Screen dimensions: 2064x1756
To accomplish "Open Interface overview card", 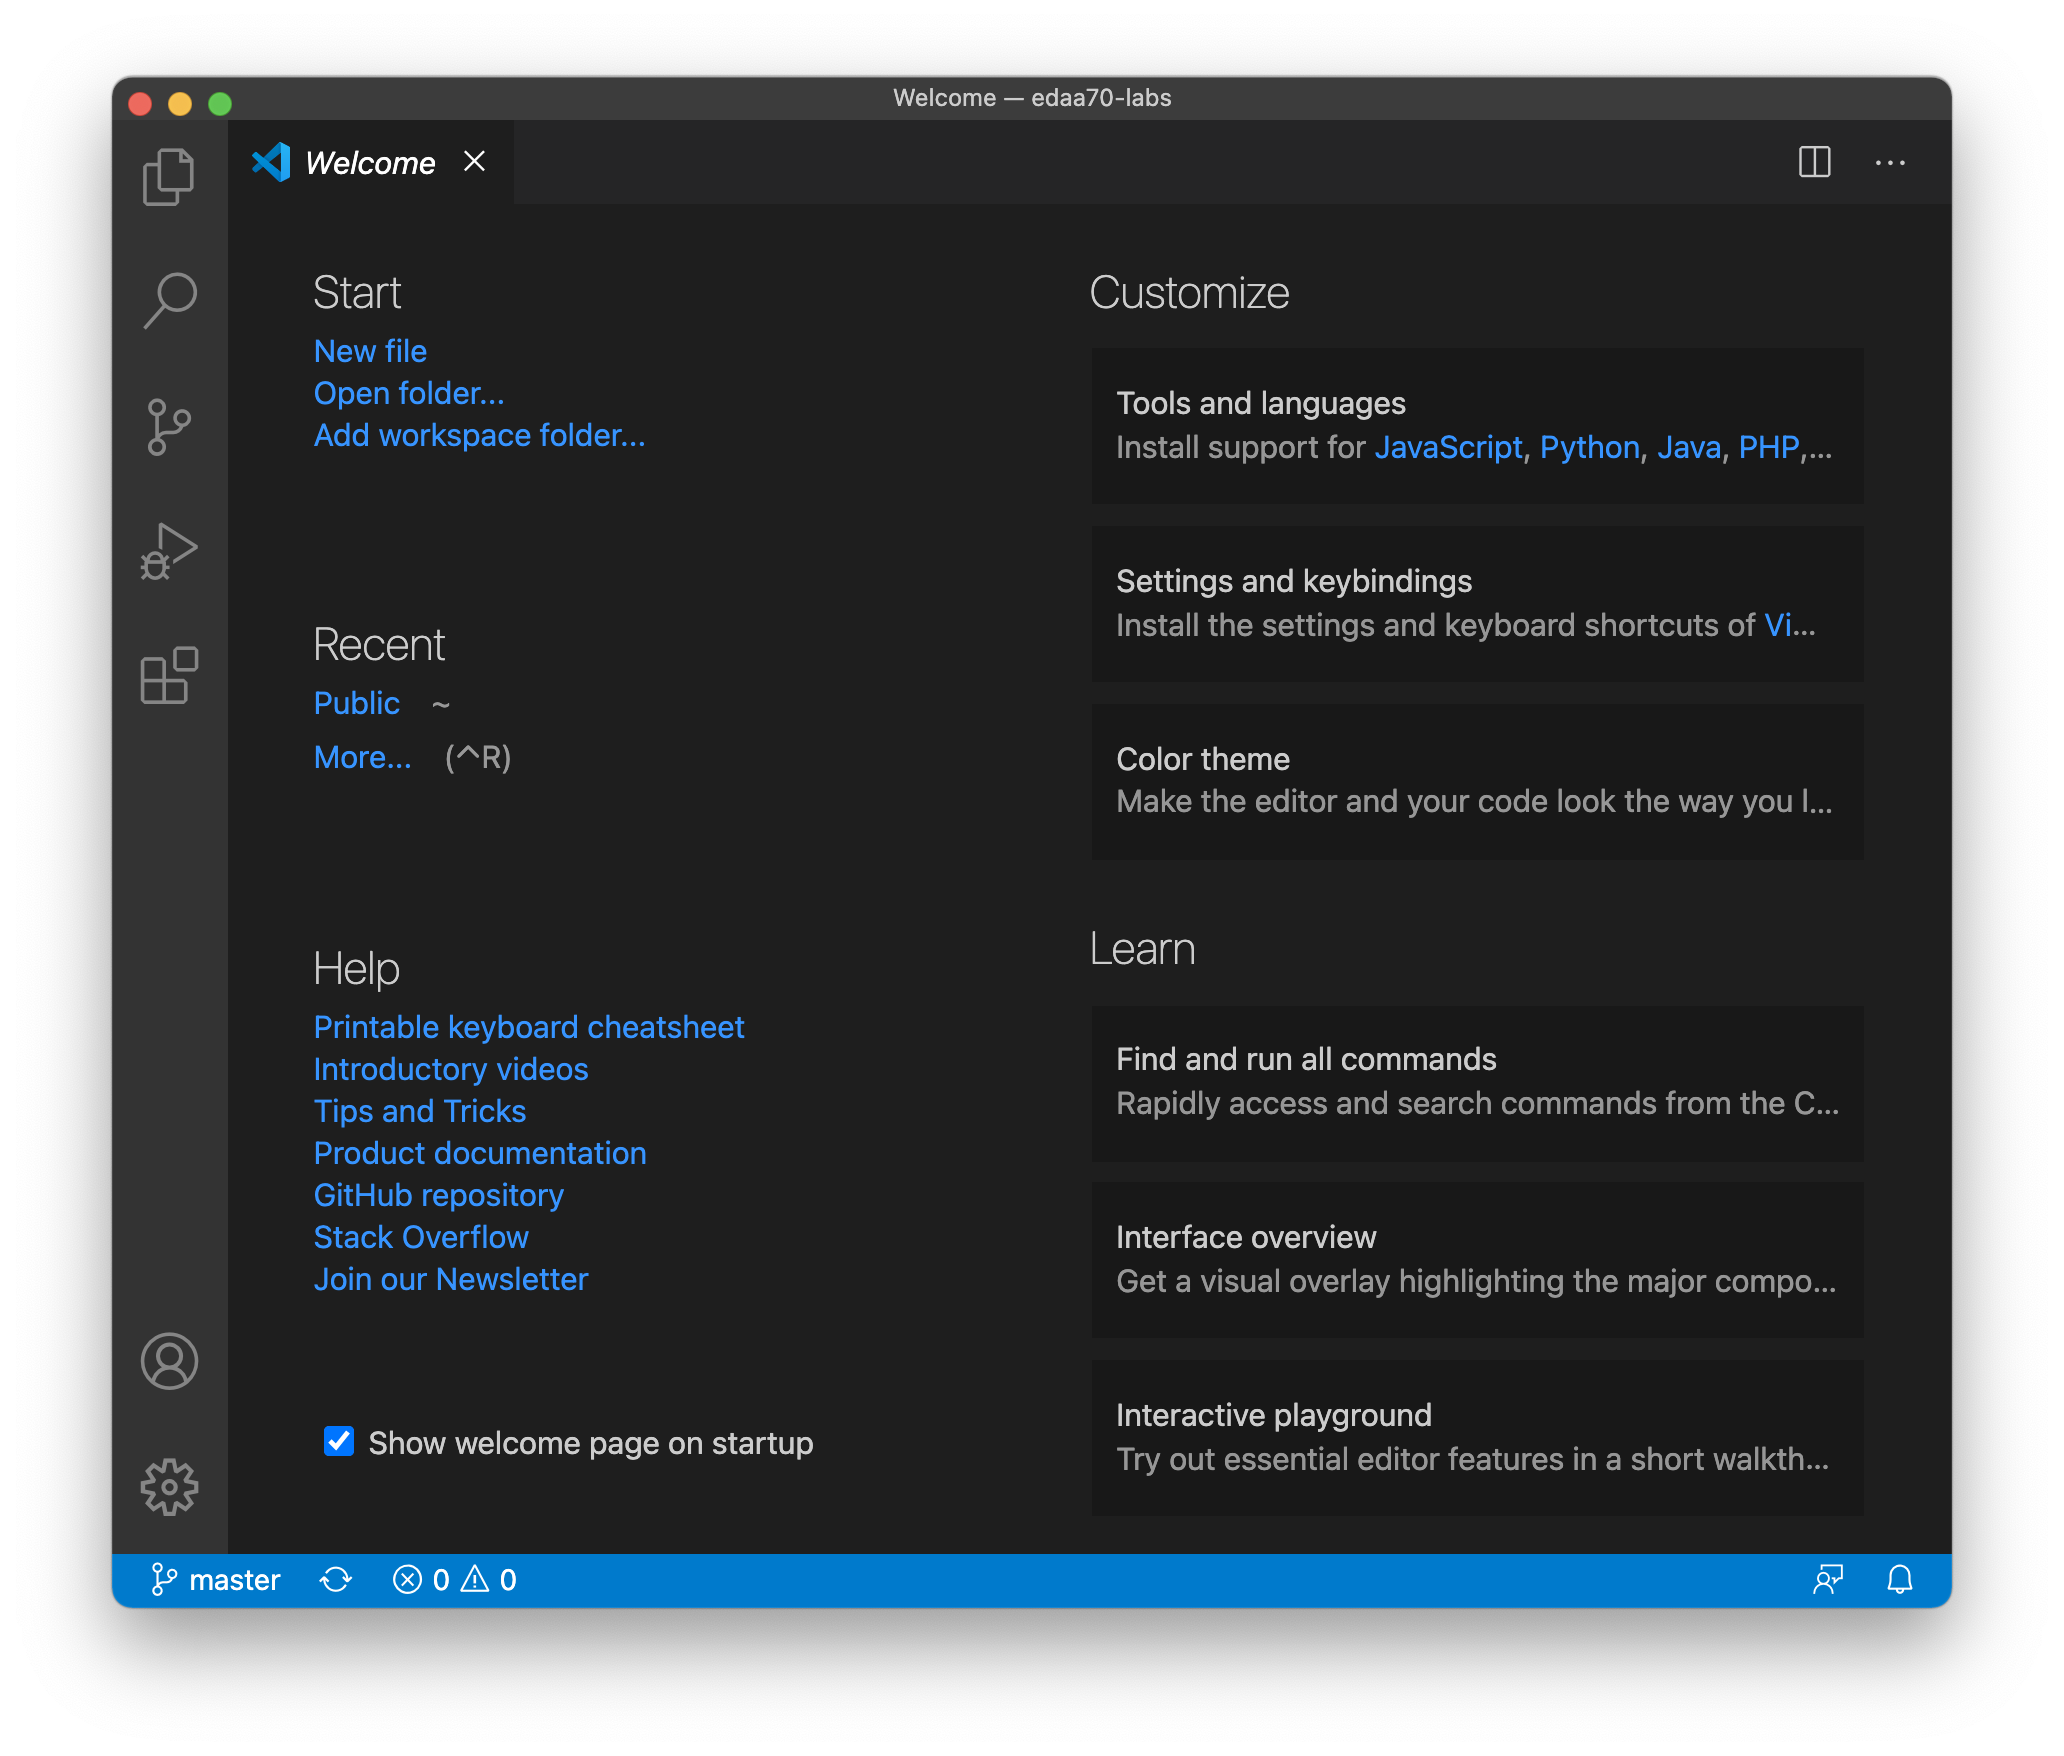I will [x=1477, y=1260].
